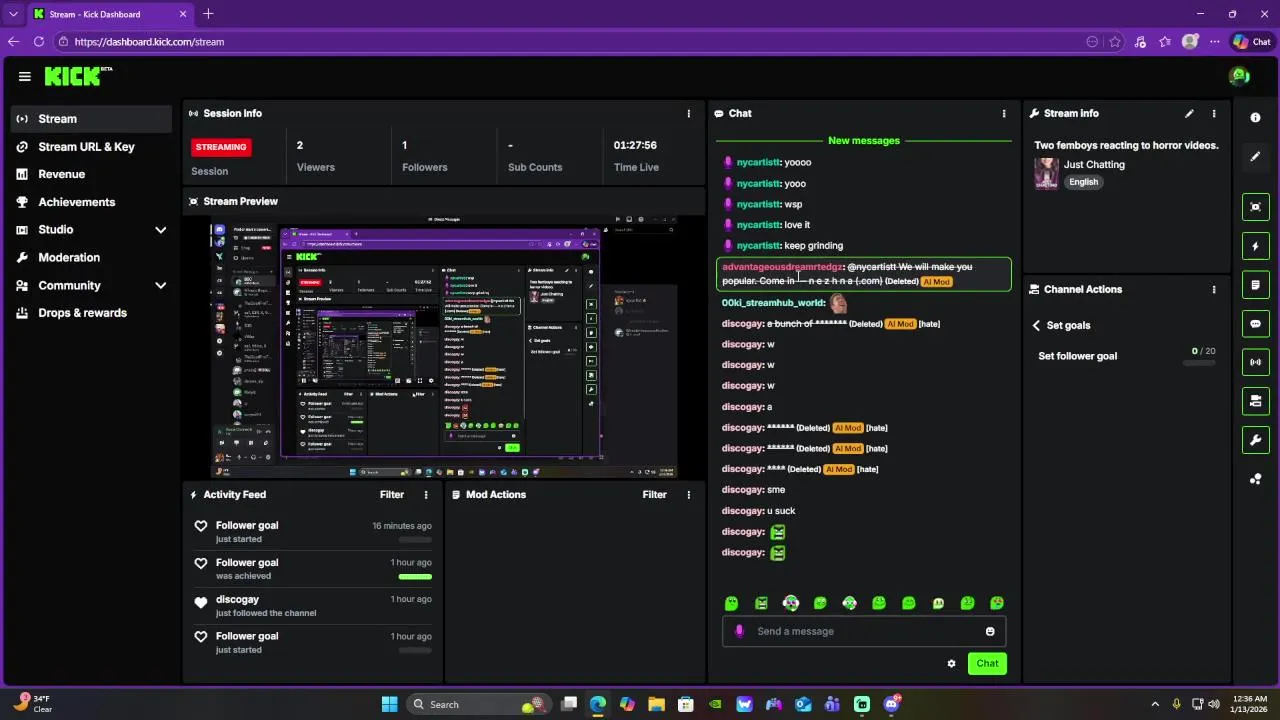
Task: Insert the last heart-eyes emote
Action: (997, 604)
